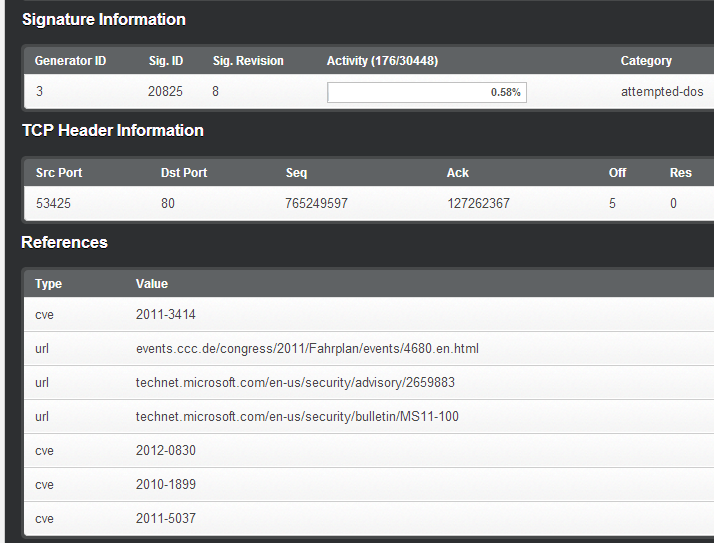Click the Activity (176/30448) column header

pos(382,61)
